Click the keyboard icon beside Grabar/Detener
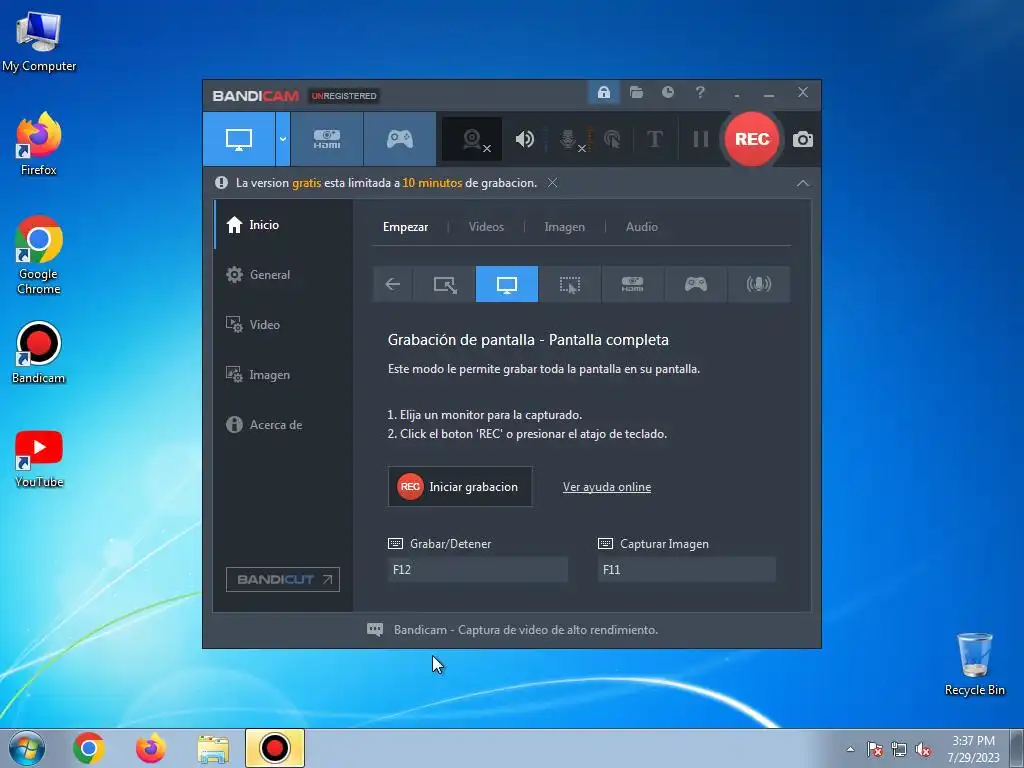Screen dimensions: 1024x768 [x=395, y=543]
